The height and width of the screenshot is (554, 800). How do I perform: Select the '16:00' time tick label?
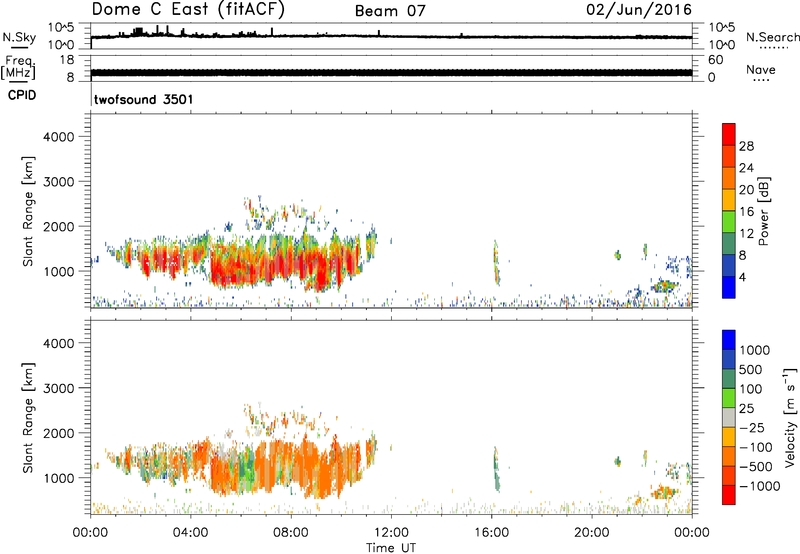(491, 533)
